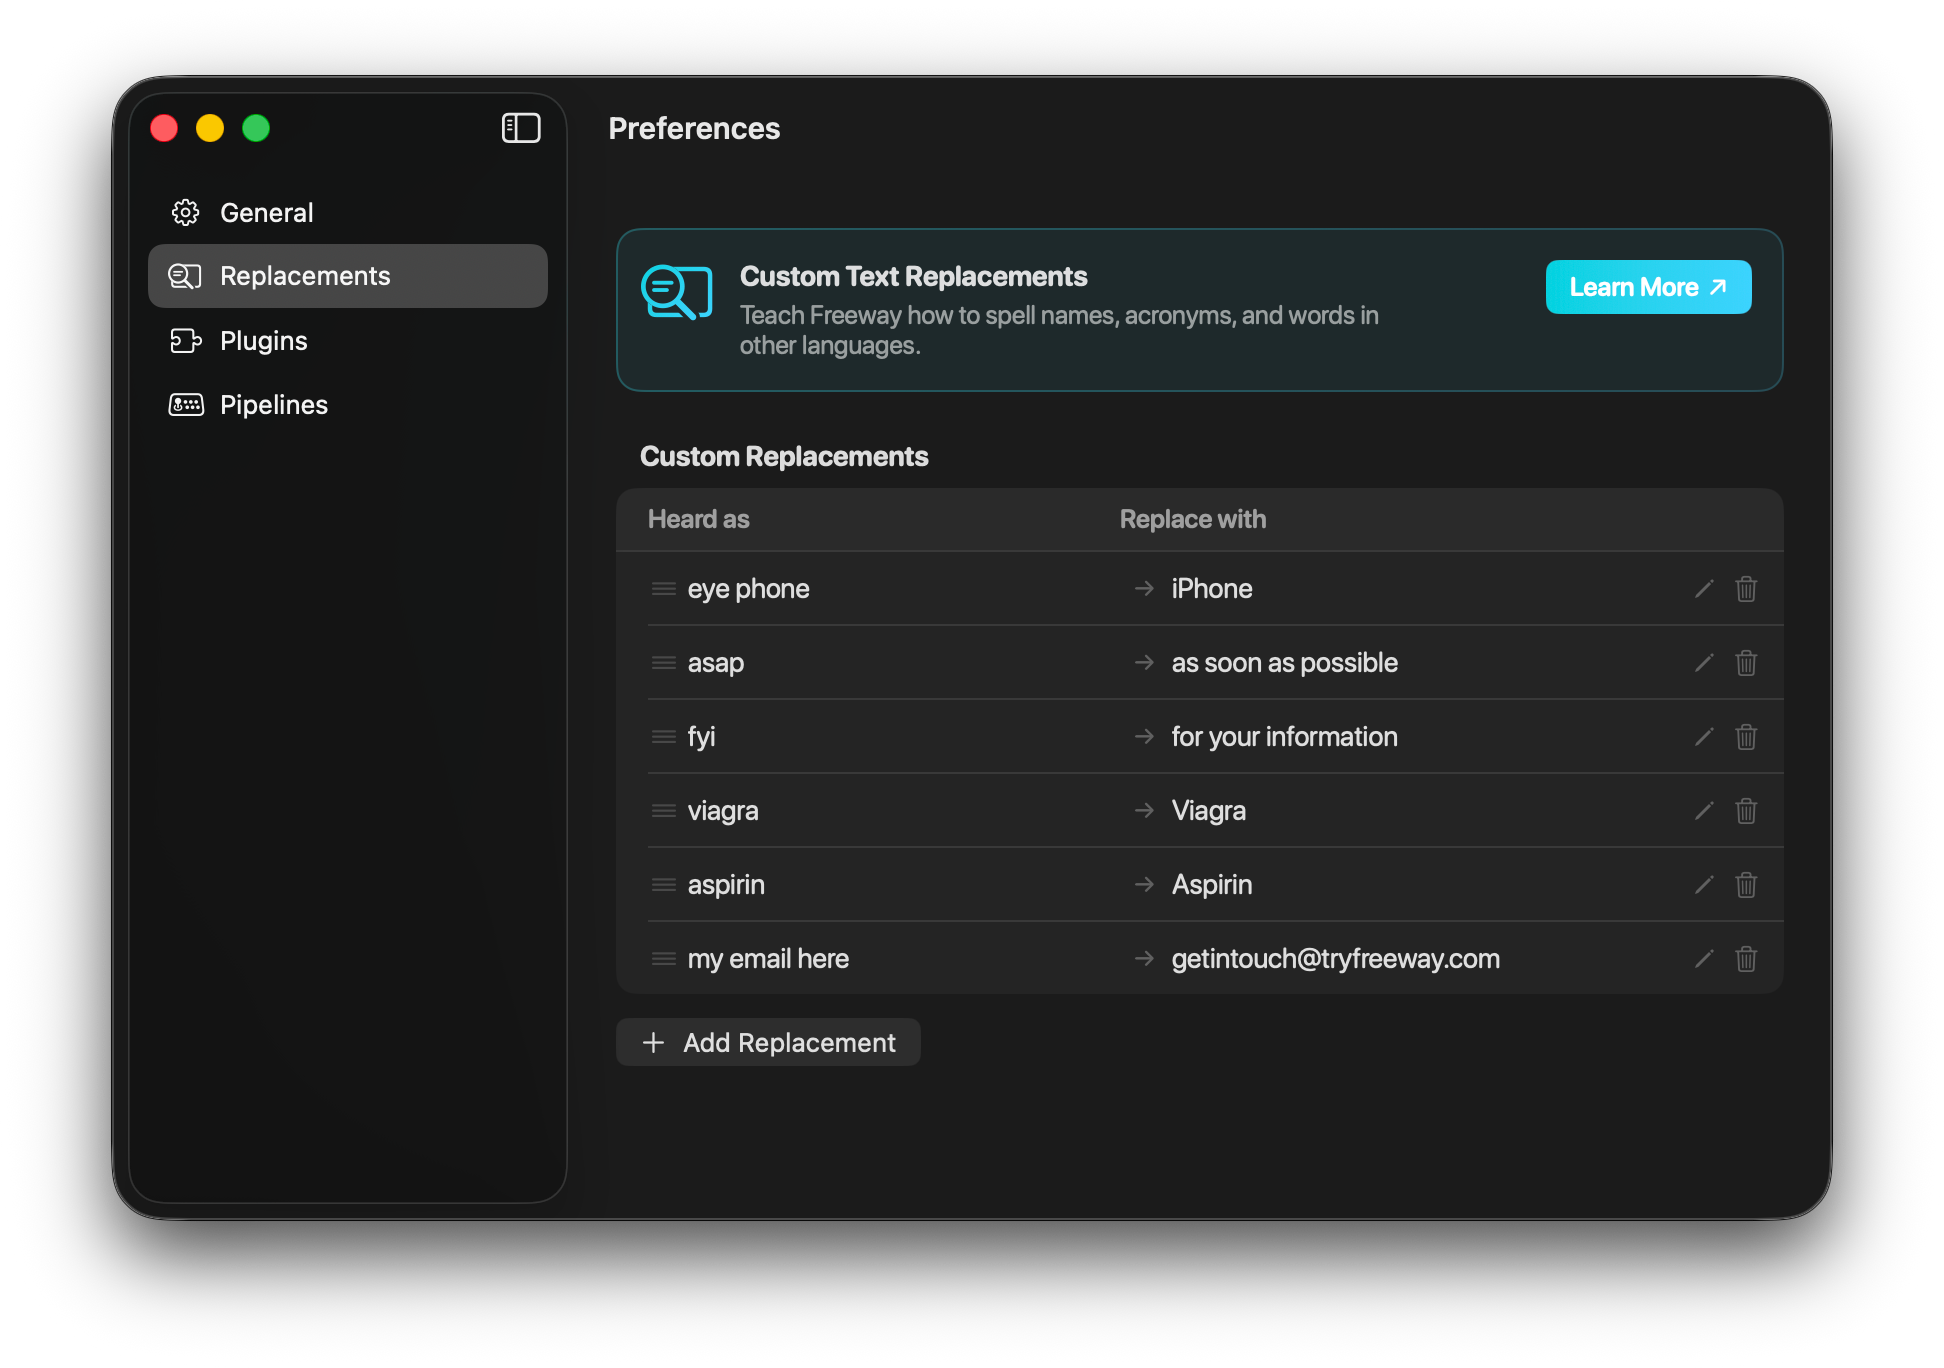
Task: Toggle the sidebar panel icon
Action: click(521, 128)
